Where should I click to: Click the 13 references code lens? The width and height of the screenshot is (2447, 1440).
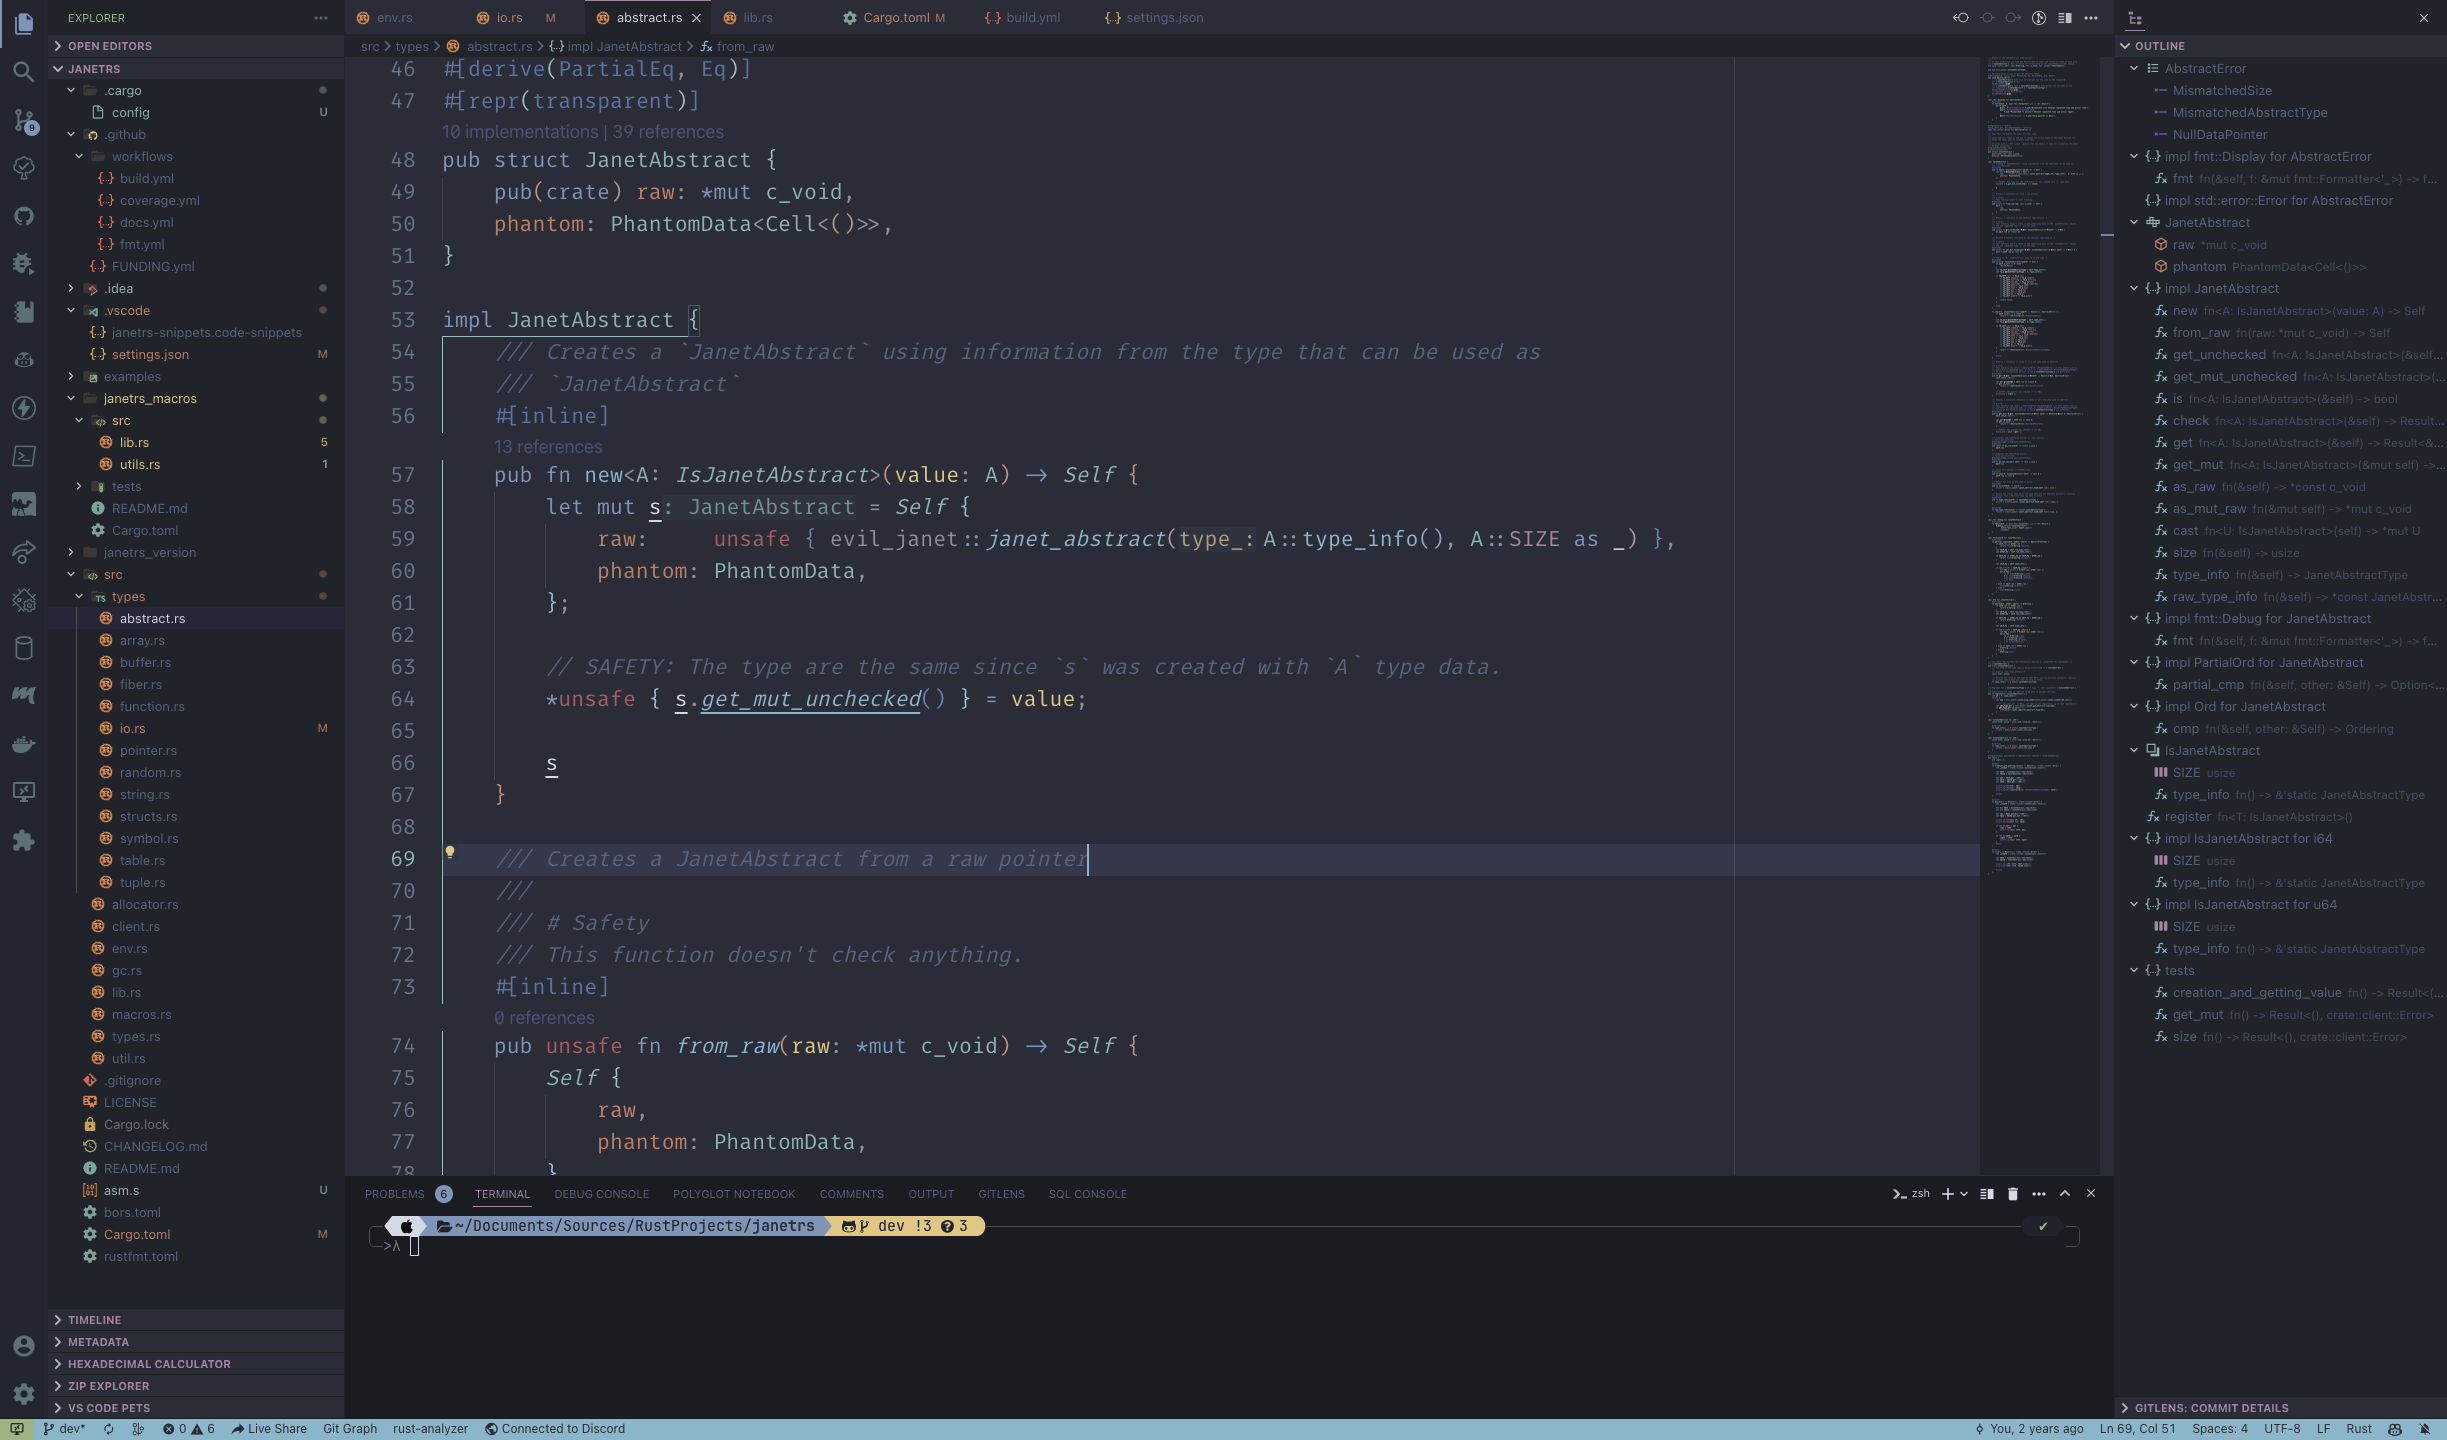(548, 447)
